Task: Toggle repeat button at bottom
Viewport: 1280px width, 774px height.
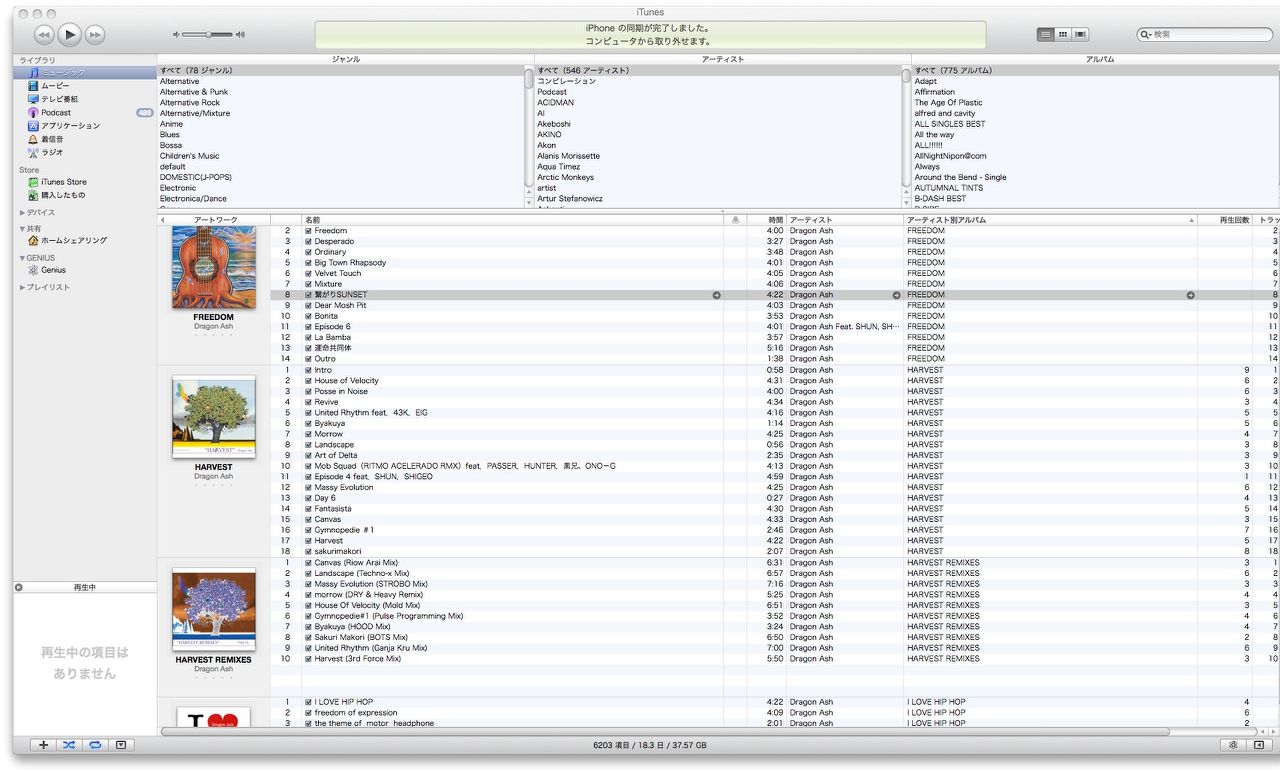Action: pos(95,745)
